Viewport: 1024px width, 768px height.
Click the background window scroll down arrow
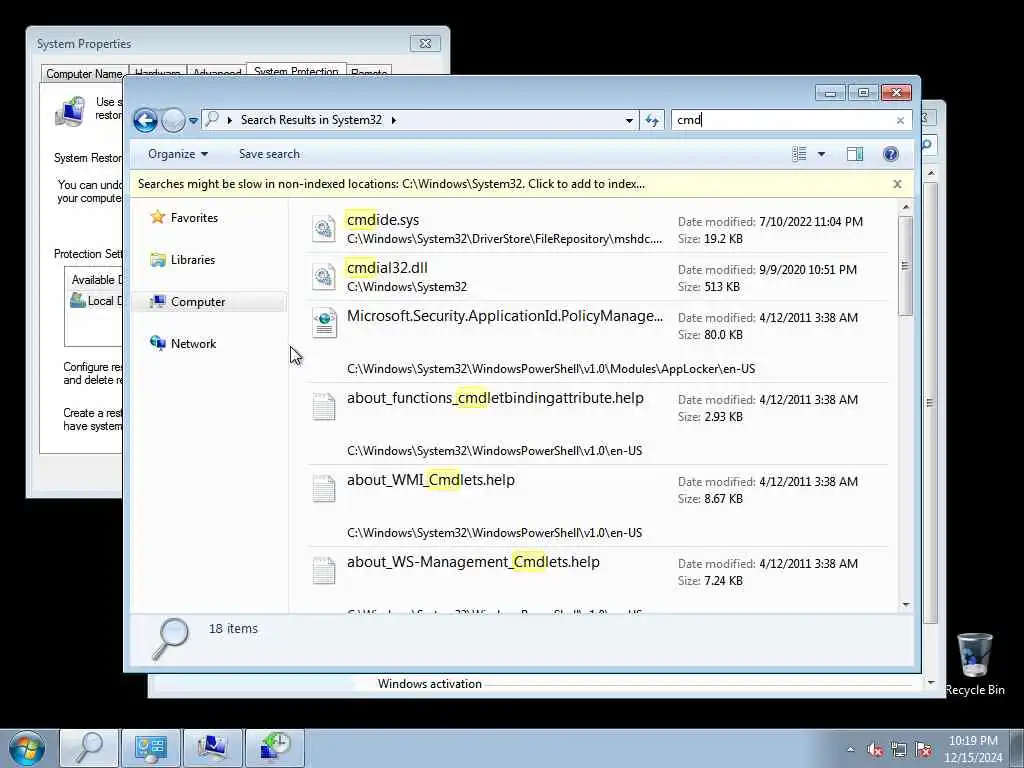tap(931, 683)
